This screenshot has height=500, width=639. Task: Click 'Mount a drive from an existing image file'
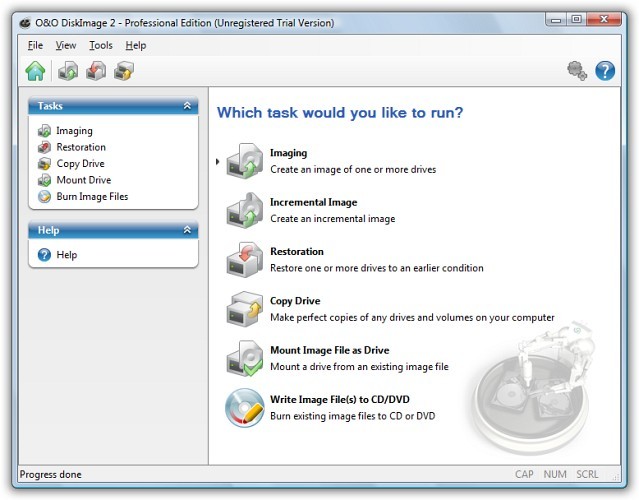click(359, 367)
